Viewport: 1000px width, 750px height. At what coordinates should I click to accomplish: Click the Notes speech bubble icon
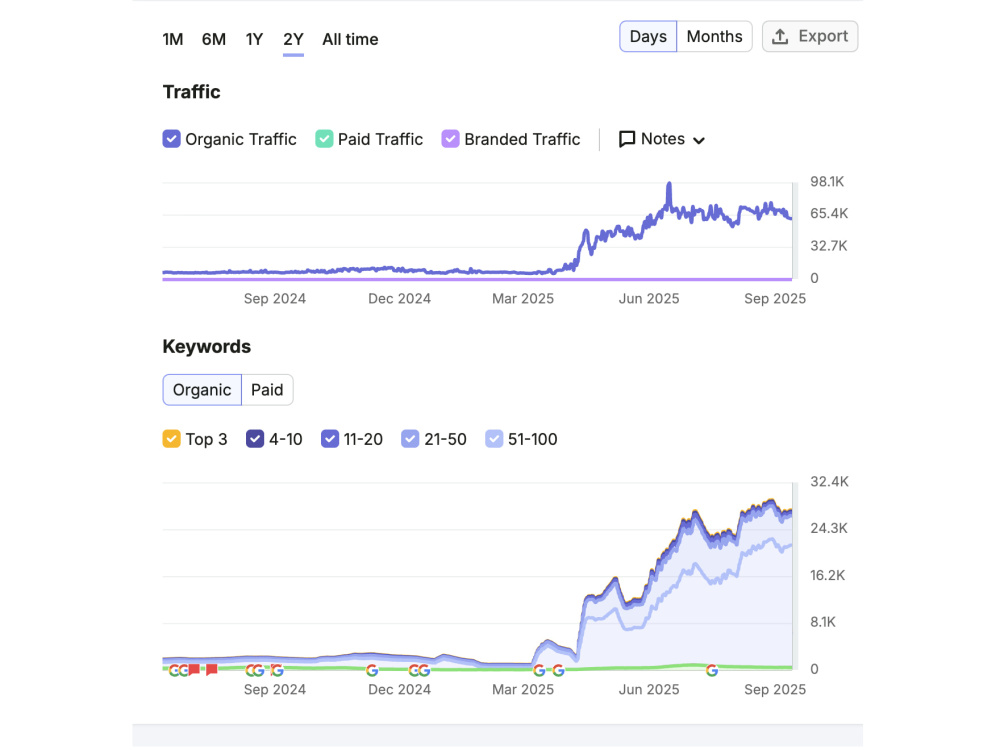[x=627, y=139]
